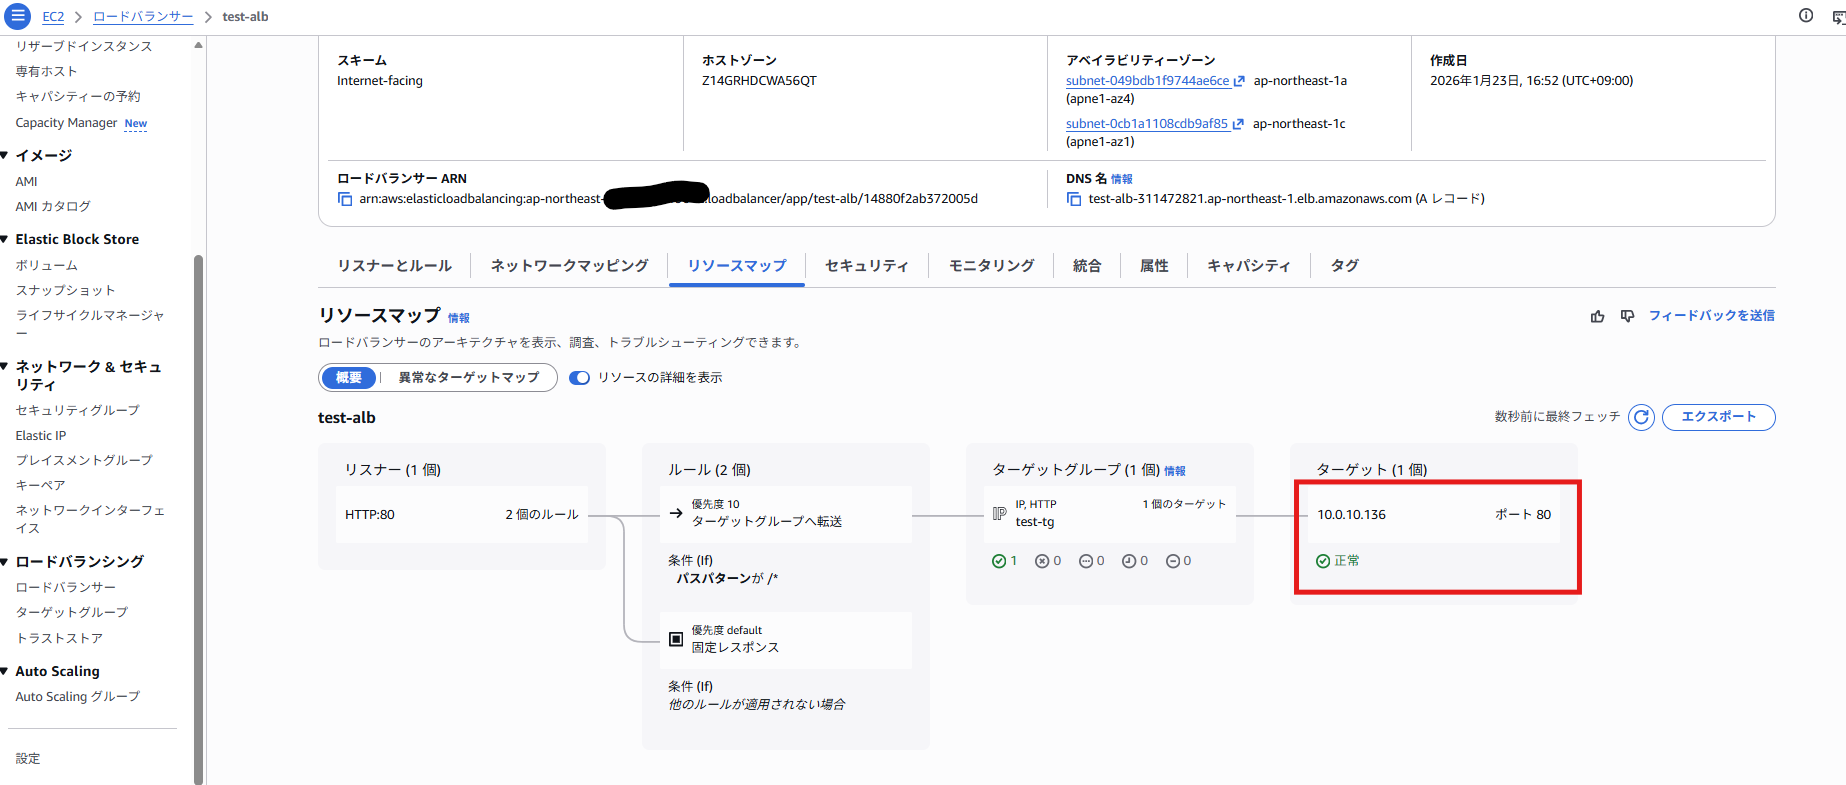Open Elastic IP in sidebar
Screen dimensions: 1846x785
tap(41, 436)
